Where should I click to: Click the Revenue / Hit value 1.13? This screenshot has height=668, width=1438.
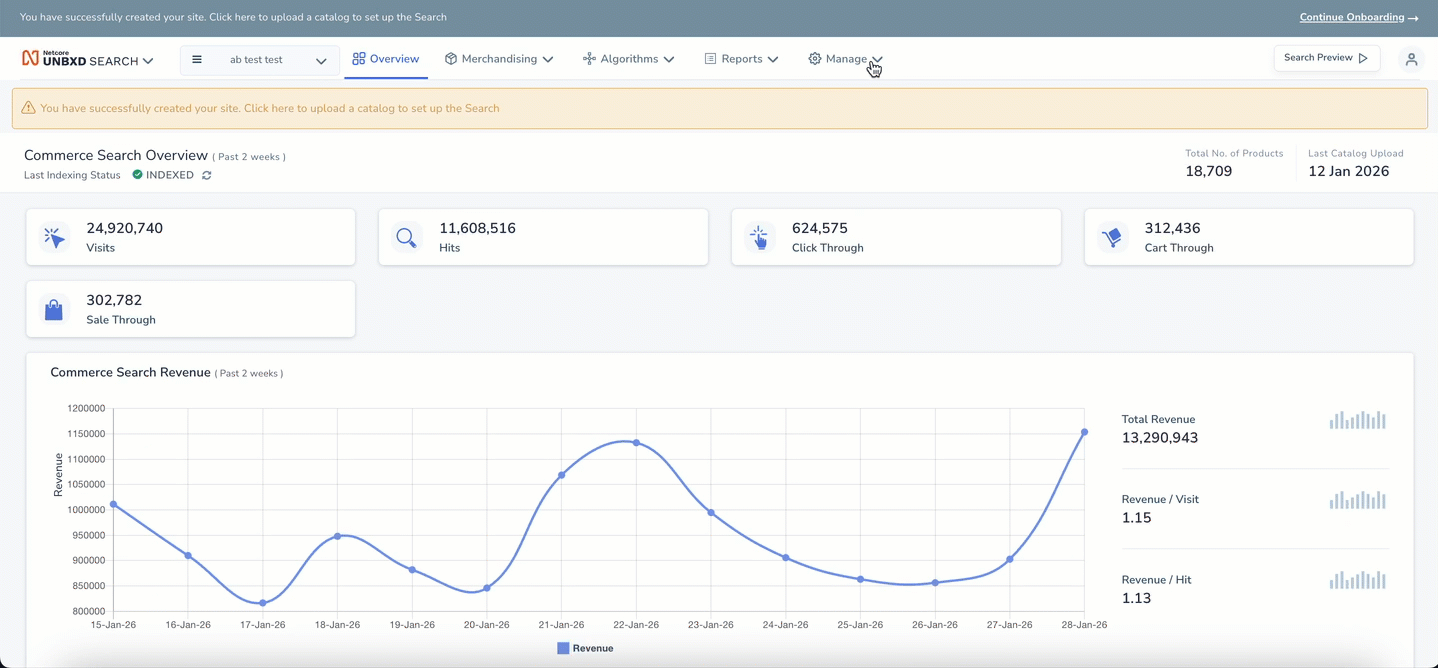pyautogui.click(x=1137, y=598)
